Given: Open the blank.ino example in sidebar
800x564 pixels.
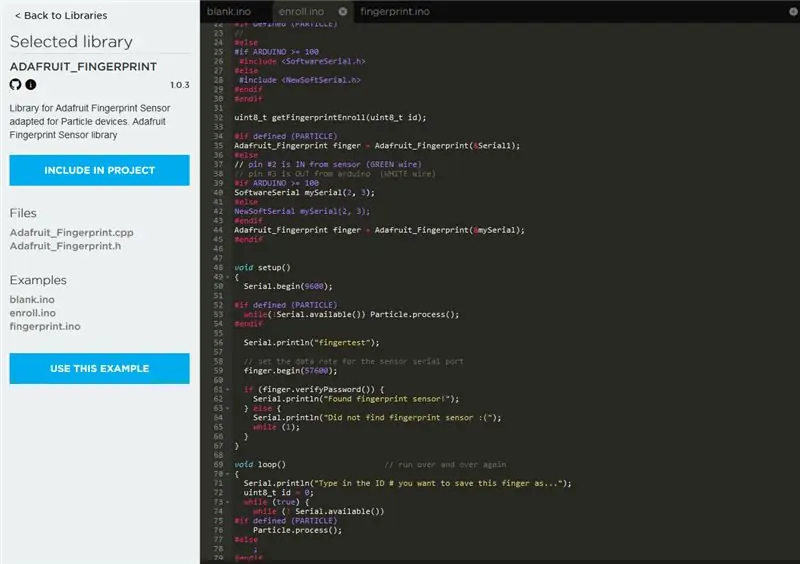Looking at the screenshot, I should click(x=32, y=300).
